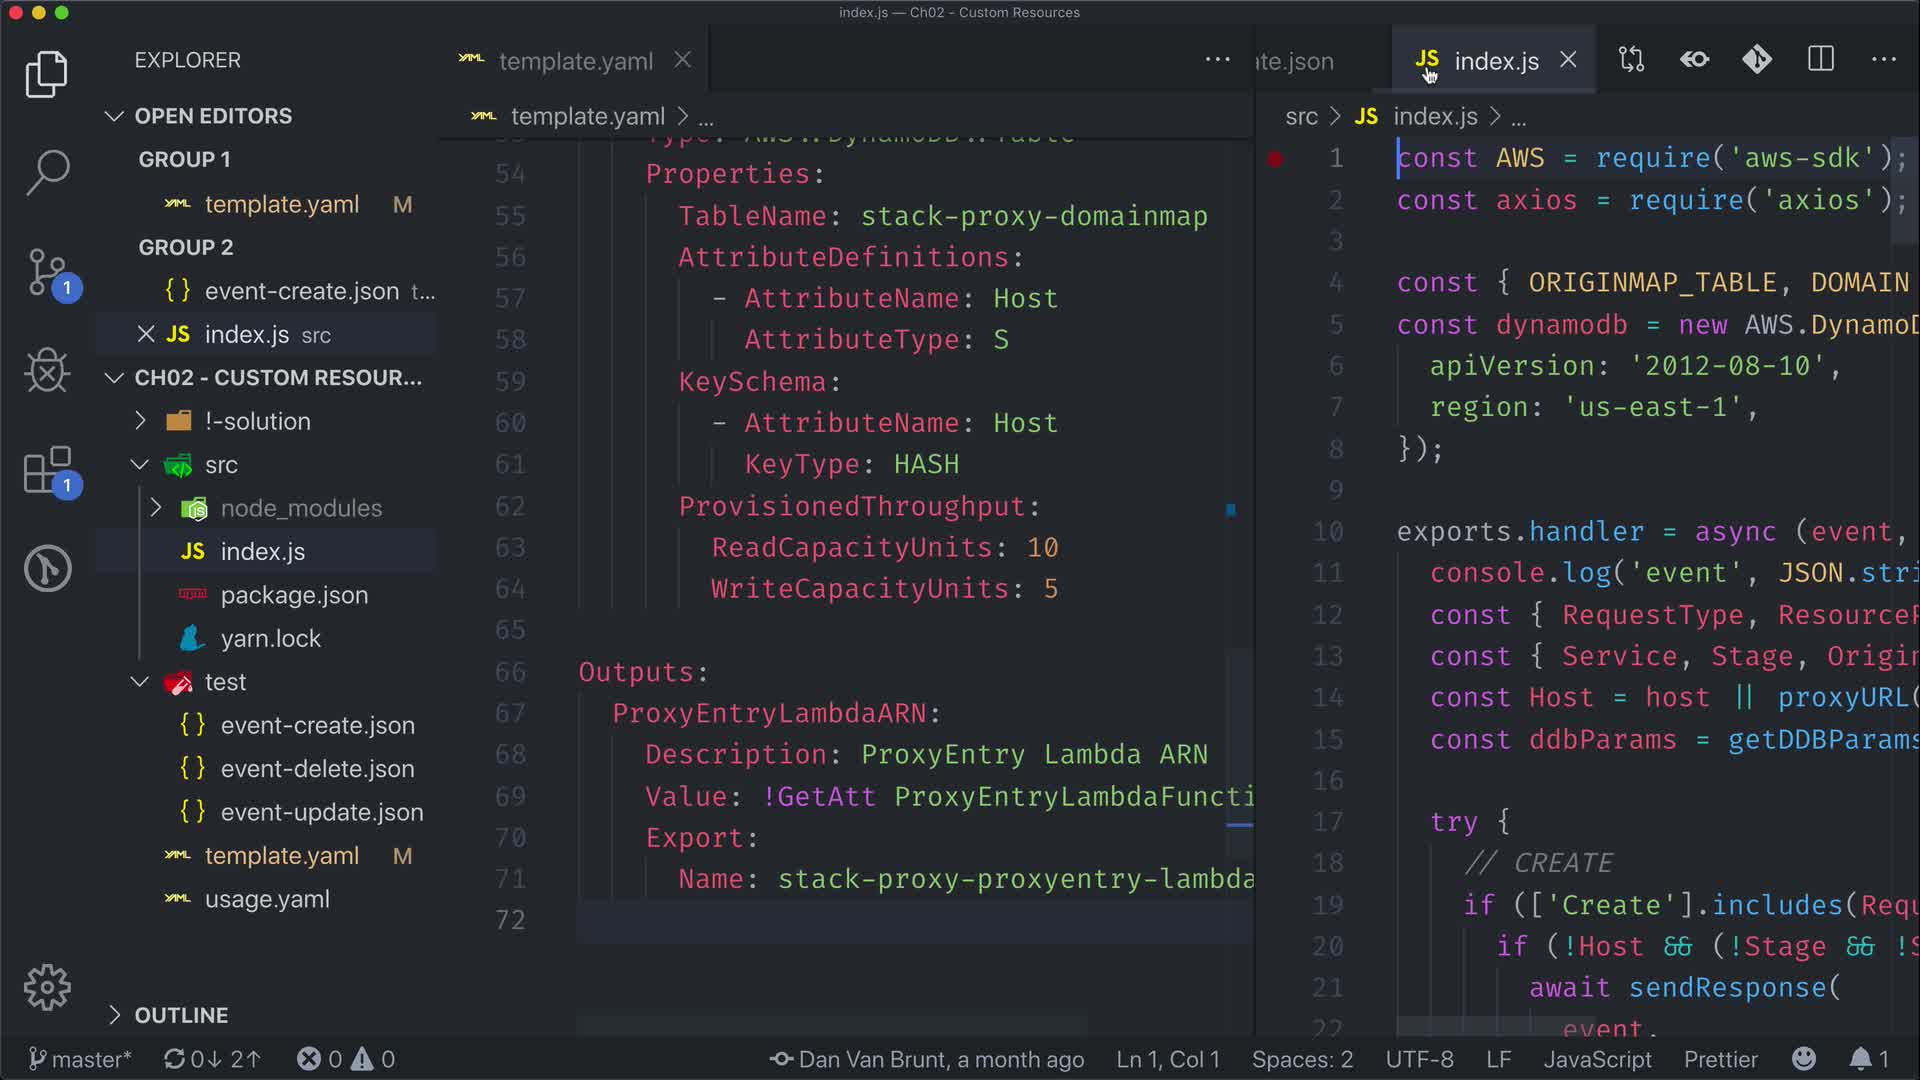The width and height of the screenshot is (1920, 1080).
Task: Change language mode from JavaScript
Action: pyautogui.click(x=1597, y=1059)
